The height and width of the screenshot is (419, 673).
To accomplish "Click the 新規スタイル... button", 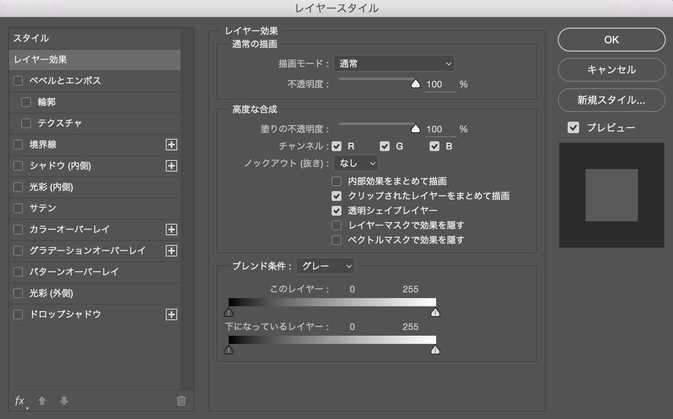I will [611, 100].
